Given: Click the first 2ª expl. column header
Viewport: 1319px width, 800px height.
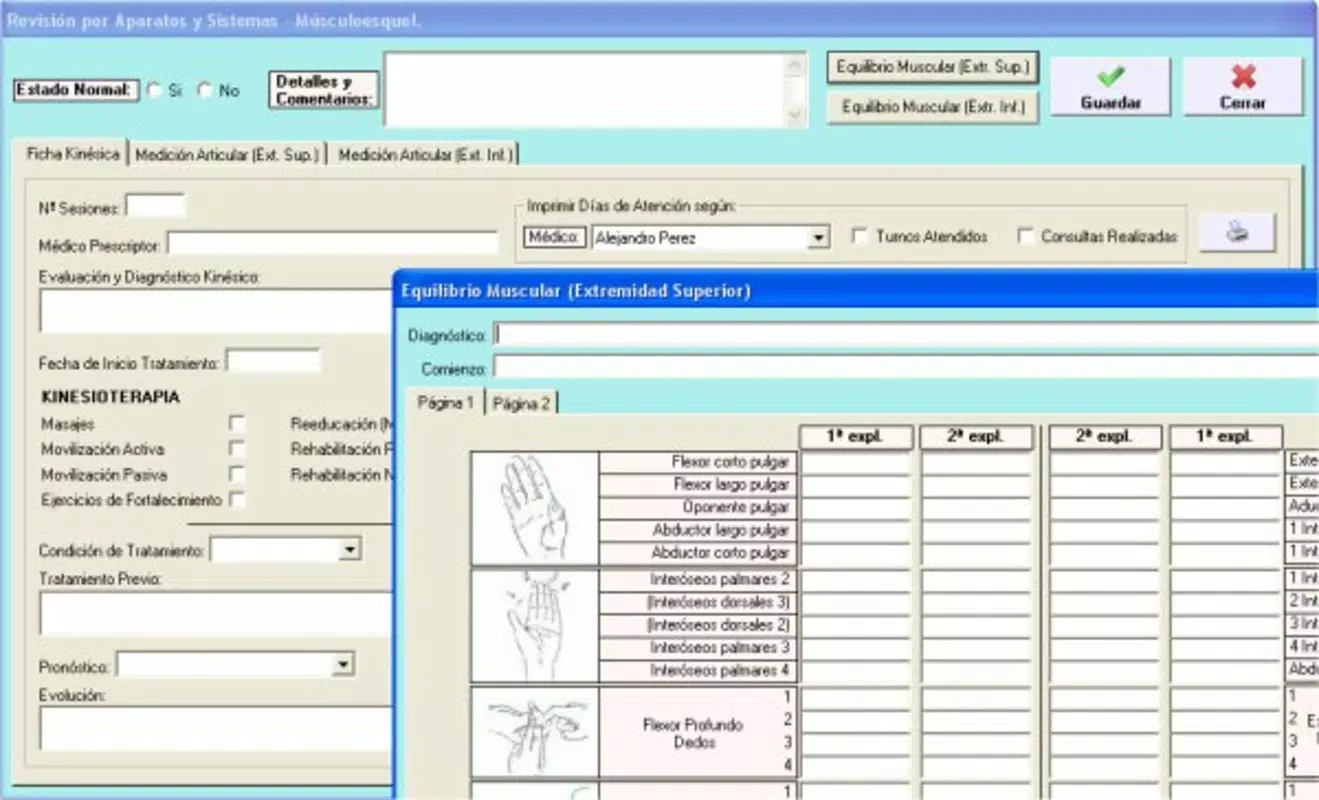Looking at the screenshot, I should [x=976, y=437].
